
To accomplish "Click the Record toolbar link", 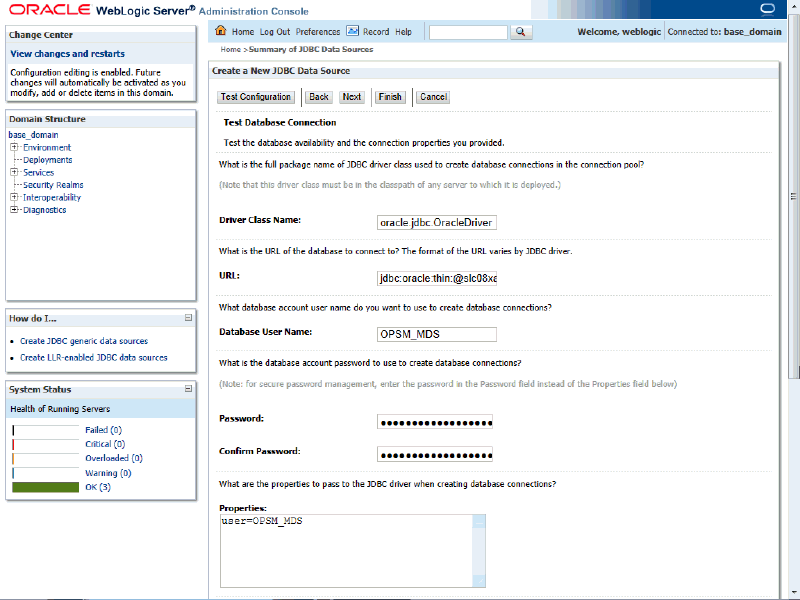I will click(376, 32).
